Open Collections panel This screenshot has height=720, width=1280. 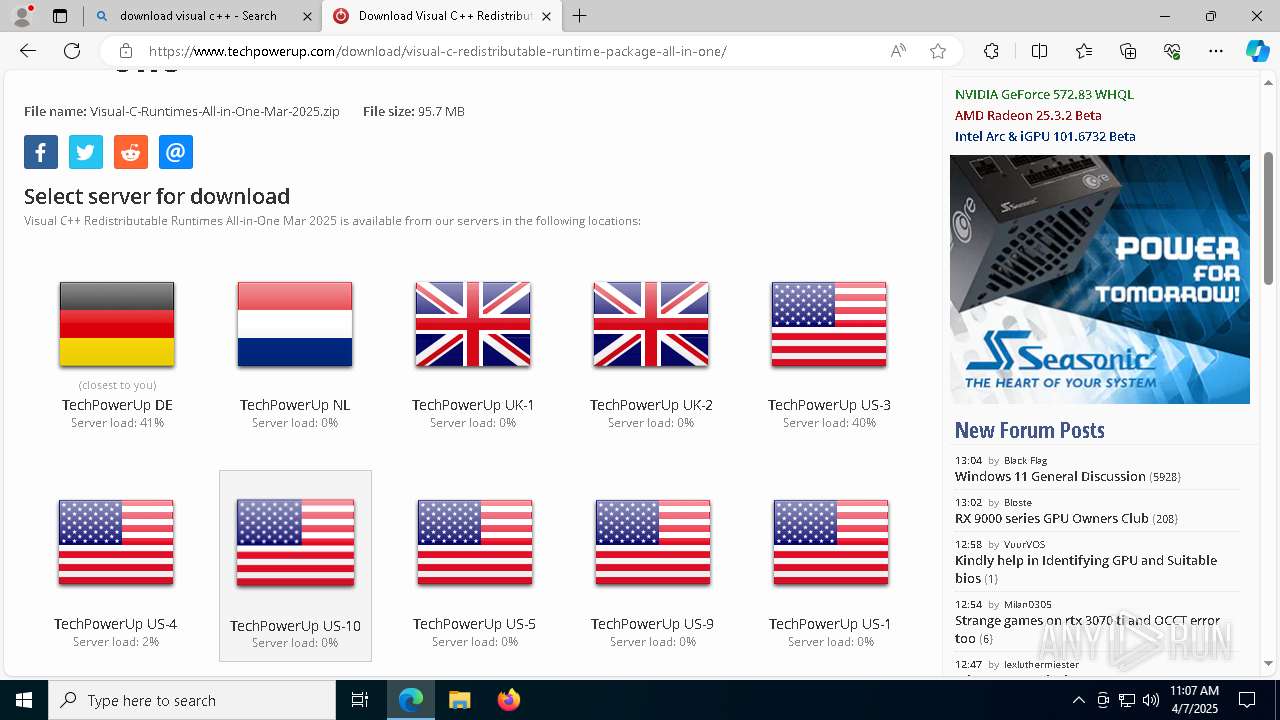pyautogui.click(x=1128, y=51)
